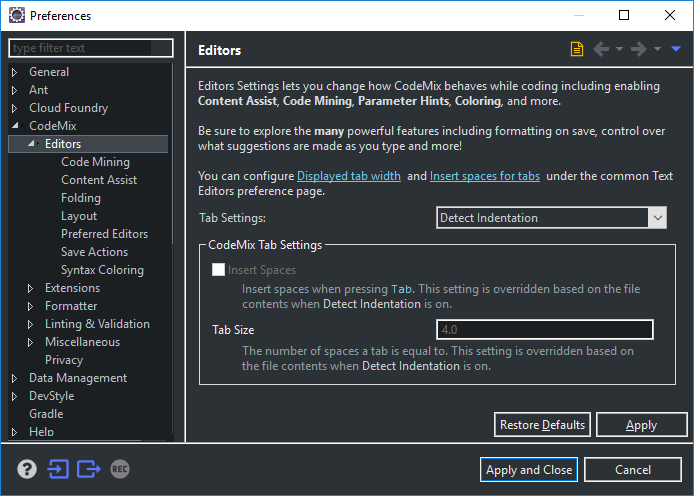Image resolution: width=694 pixels, height=496 pixels.
Task: Click the Restore Defaults button
Action: coord(542,425)
